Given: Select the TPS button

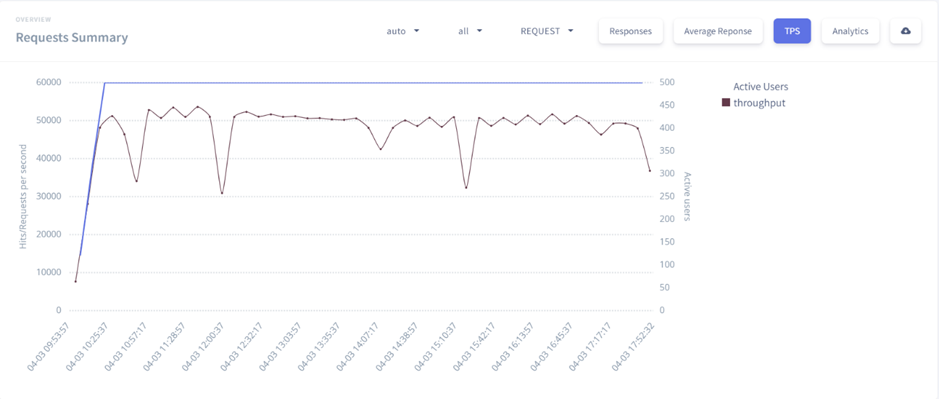Looking at the screenshot, I should coord(792,31).
